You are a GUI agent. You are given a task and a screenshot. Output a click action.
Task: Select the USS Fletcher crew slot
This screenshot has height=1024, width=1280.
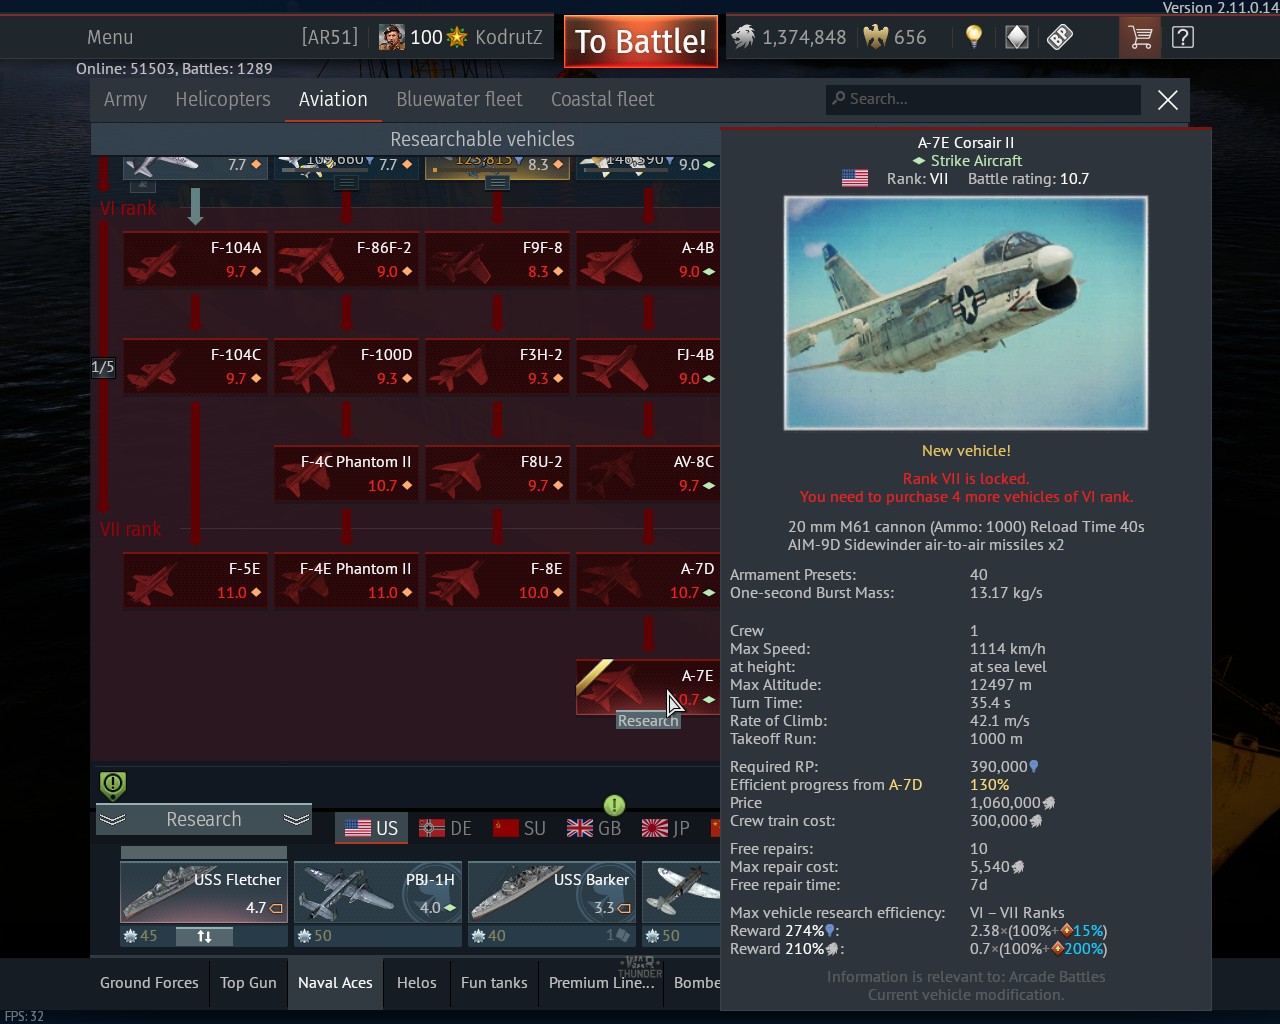click(x=204, y=892)
